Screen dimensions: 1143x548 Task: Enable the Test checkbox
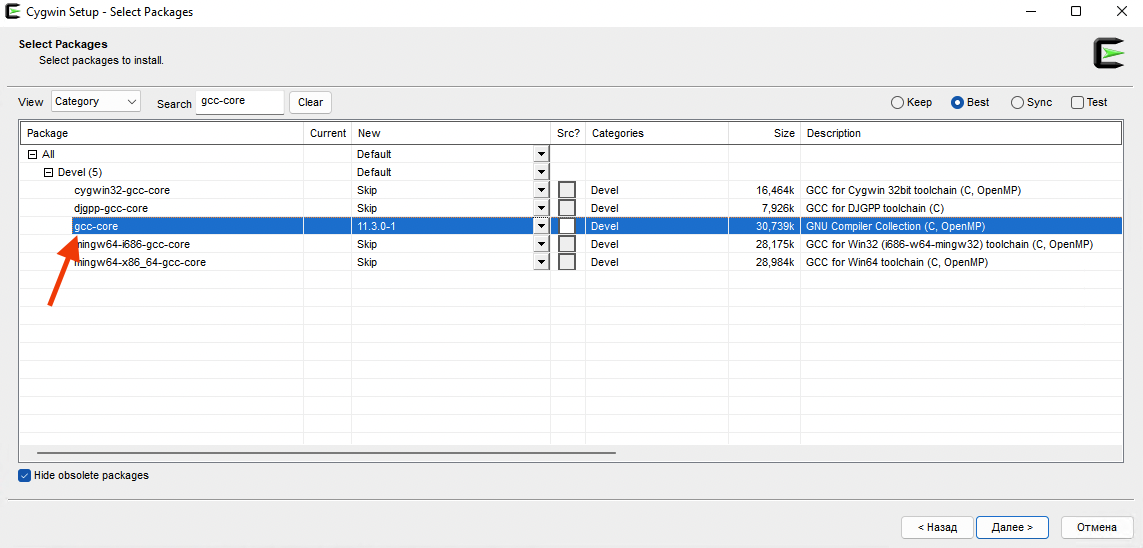click(1077, 102)
